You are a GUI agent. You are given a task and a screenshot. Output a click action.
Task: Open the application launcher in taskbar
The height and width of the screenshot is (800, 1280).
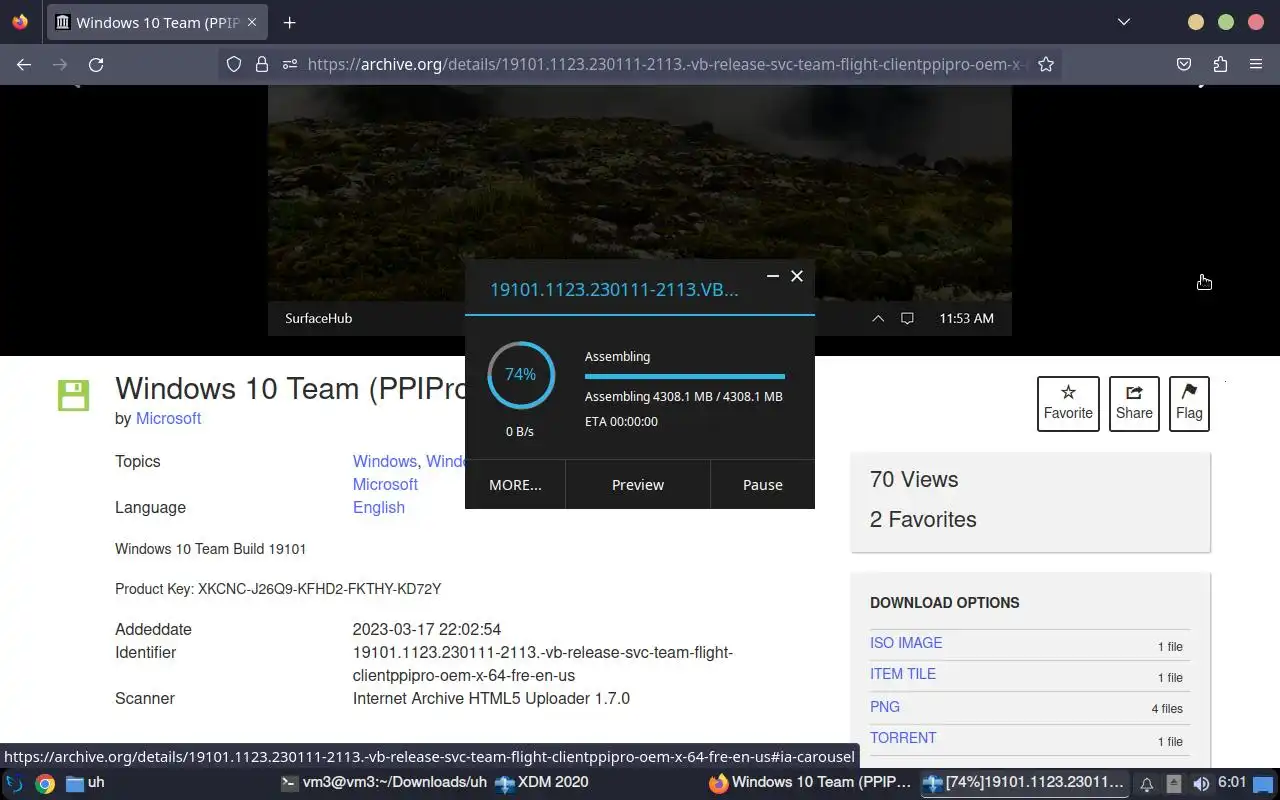(x=14, y=783)
